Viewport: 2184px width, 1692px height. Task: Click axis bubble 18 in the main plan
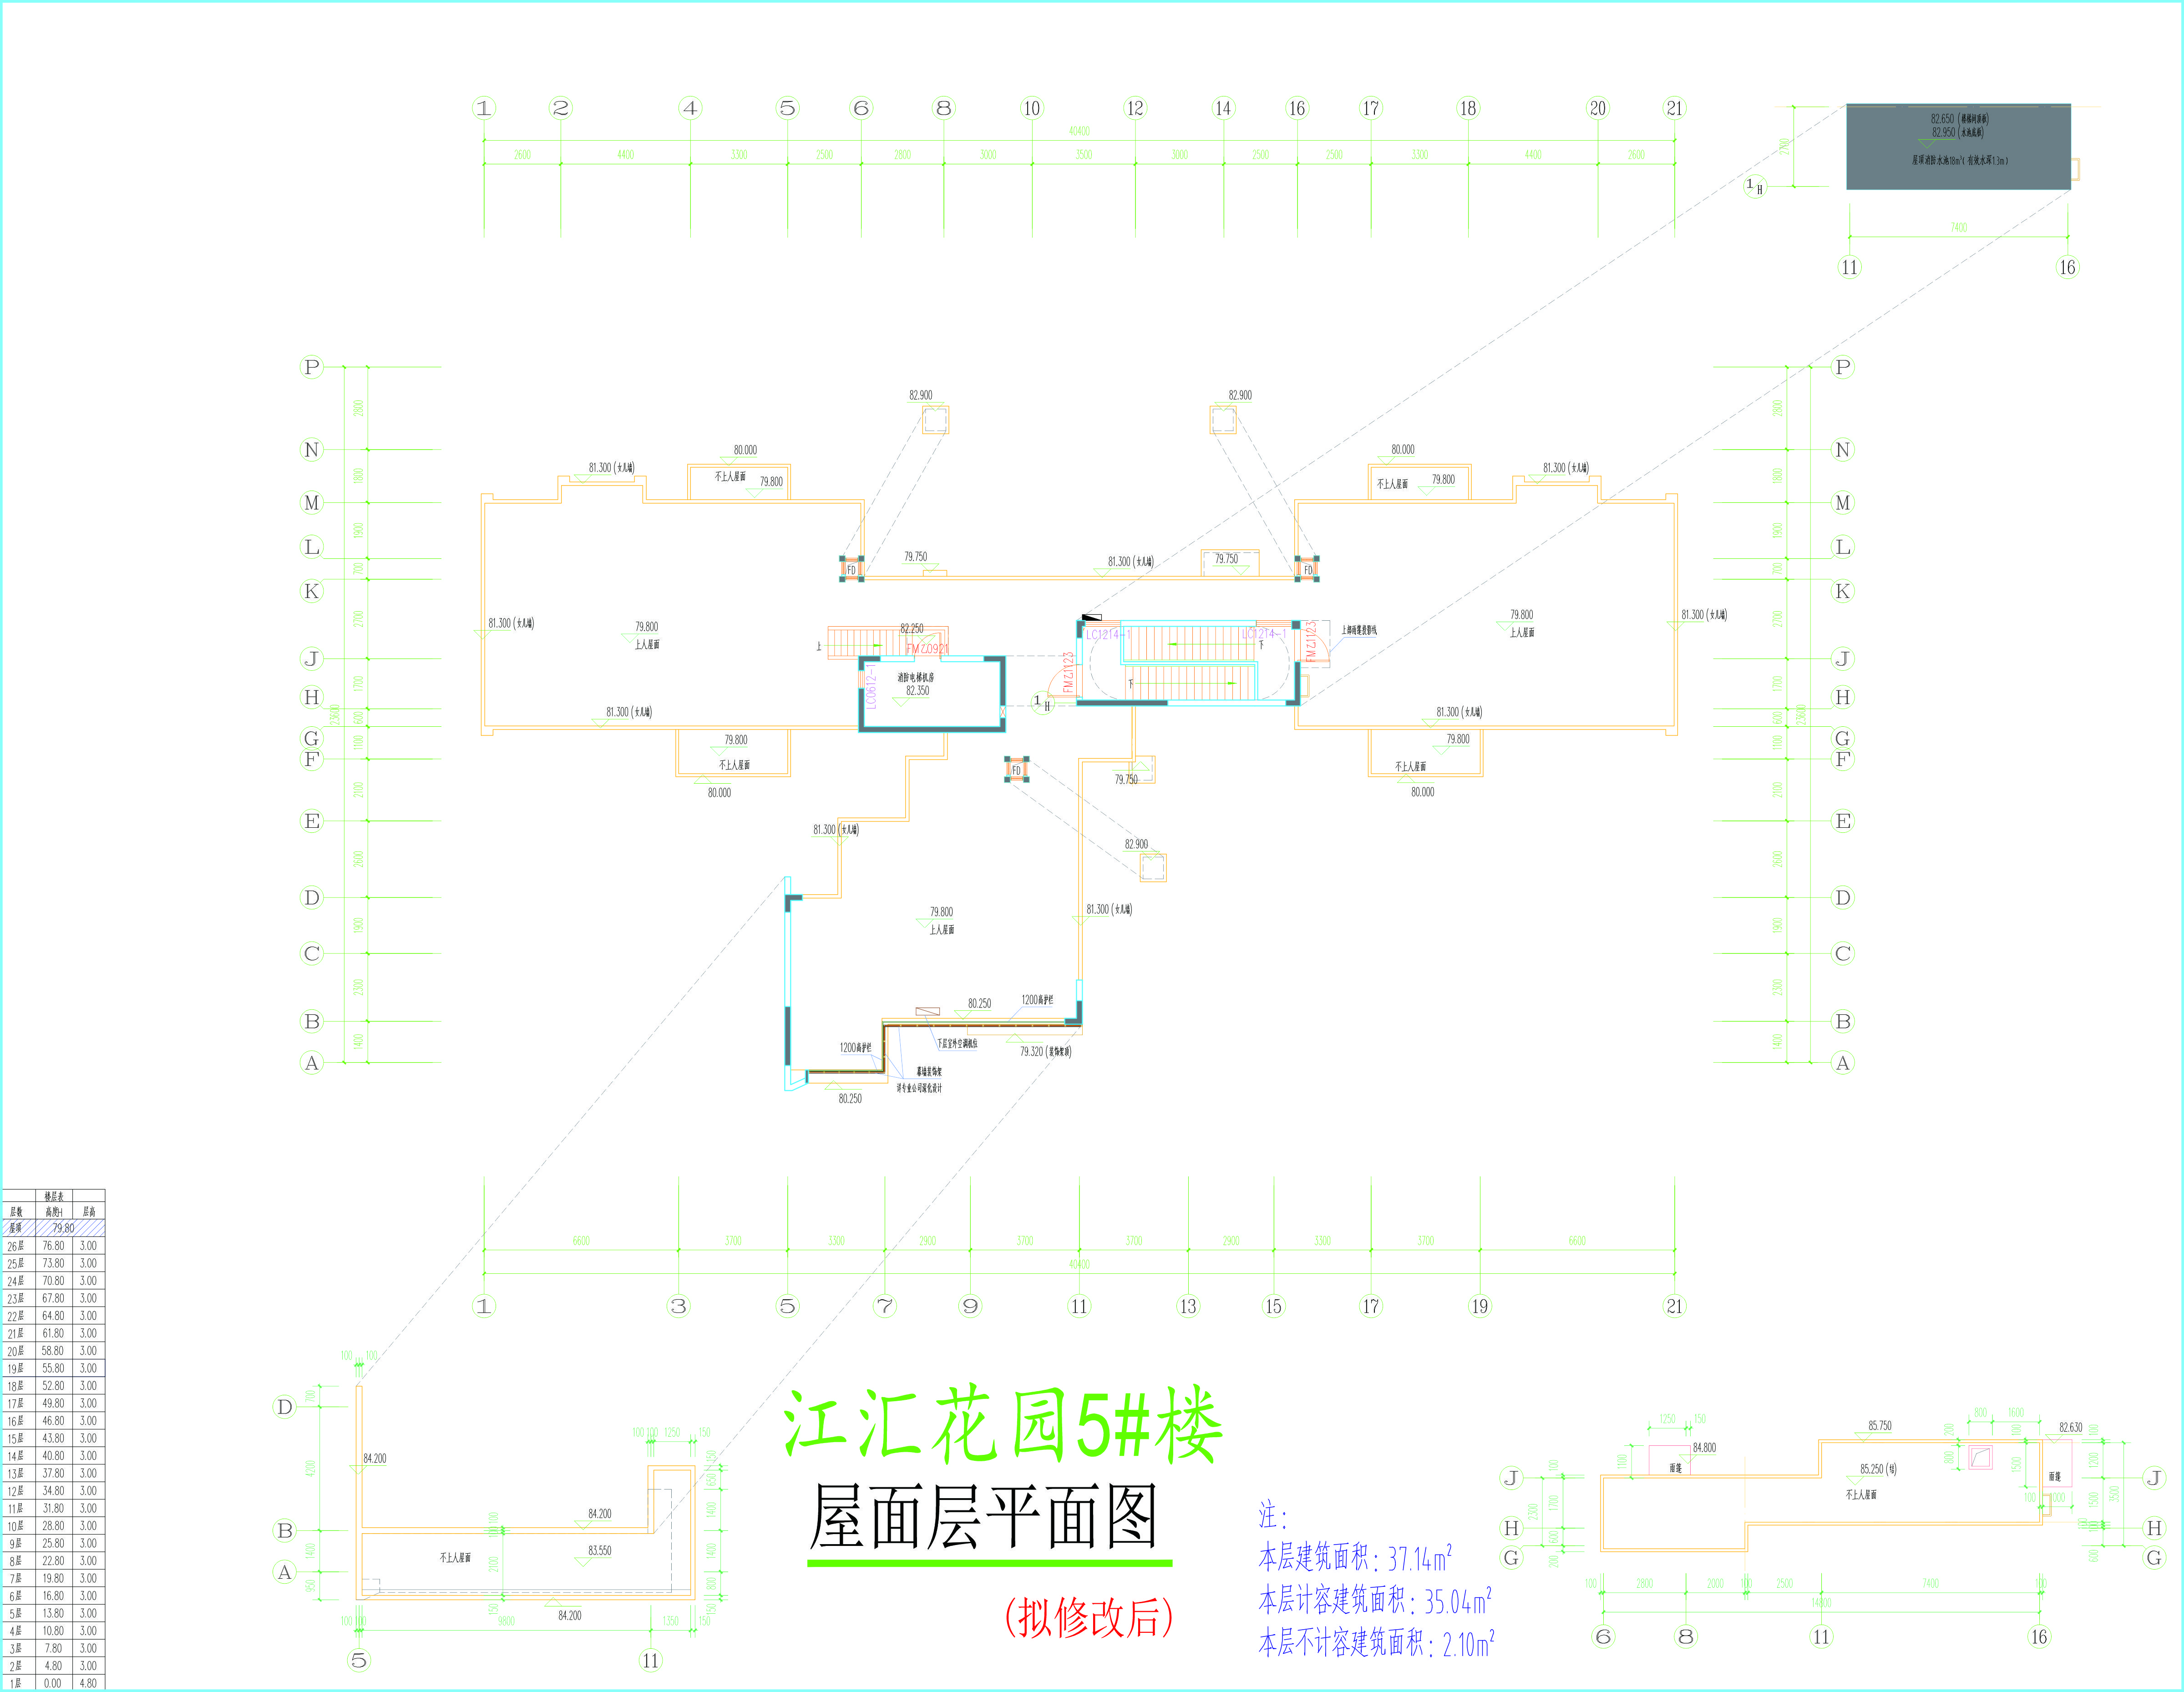click(1468, 108)
